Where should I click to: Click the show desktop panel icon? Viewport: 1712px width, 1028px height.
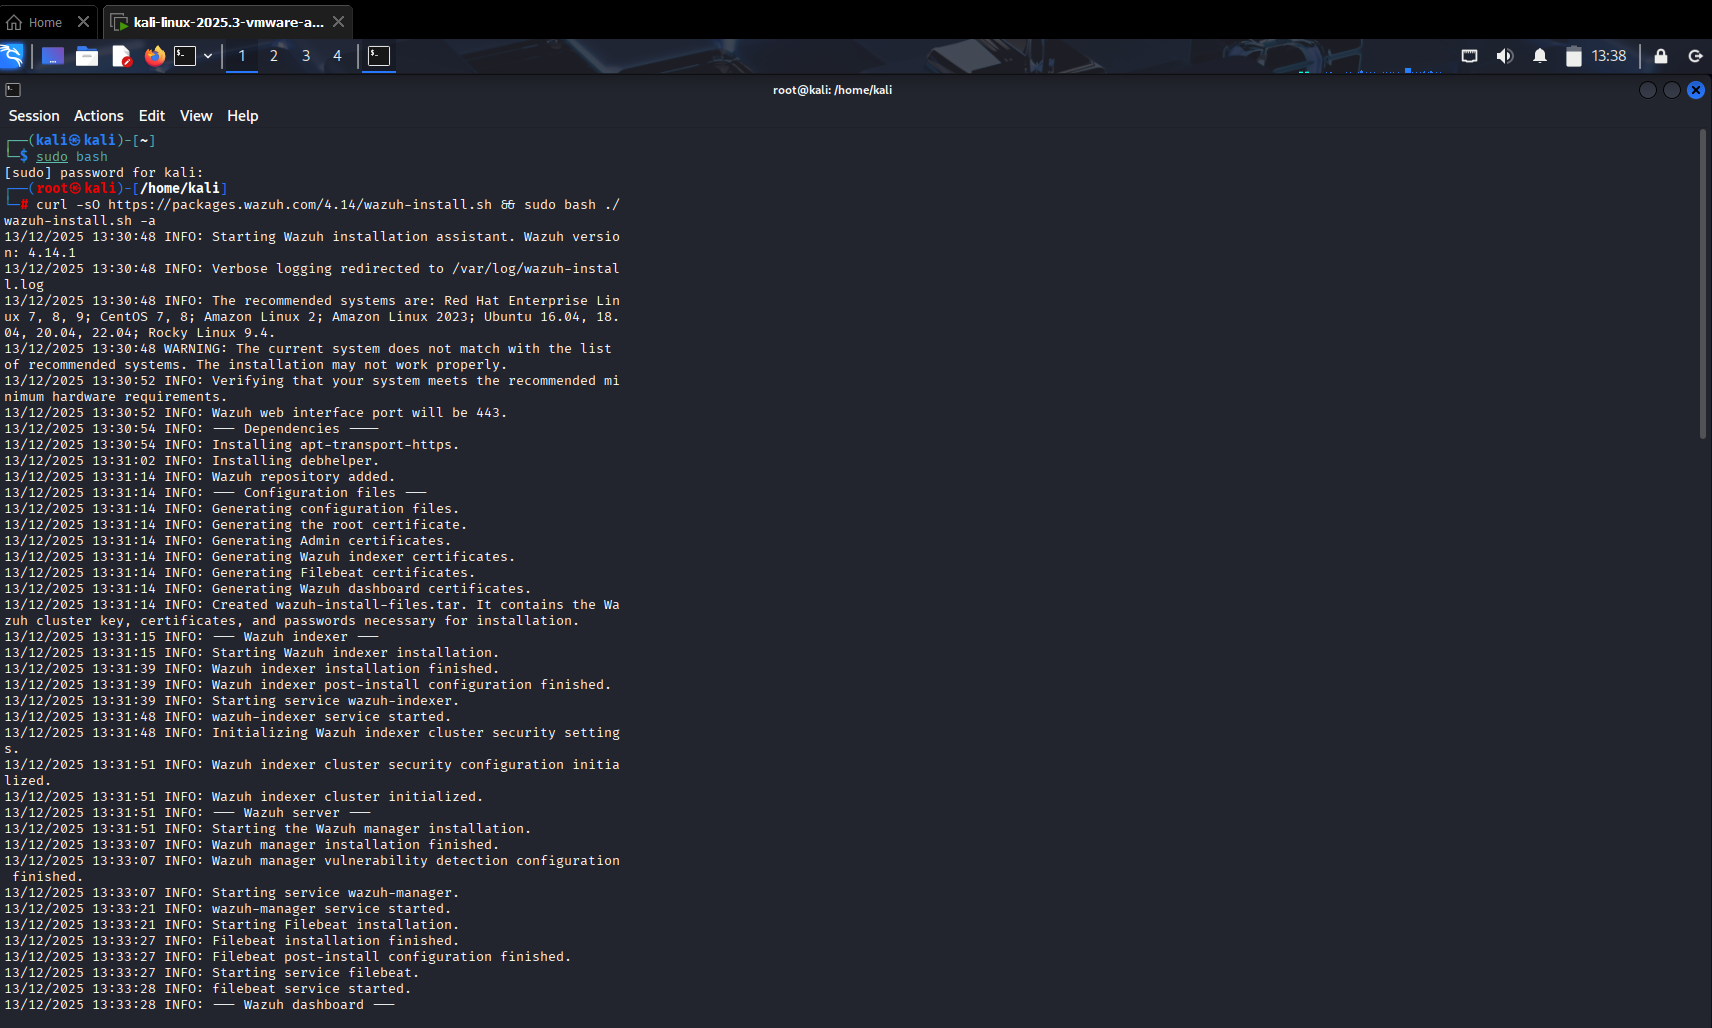click(x=53, y=56)
